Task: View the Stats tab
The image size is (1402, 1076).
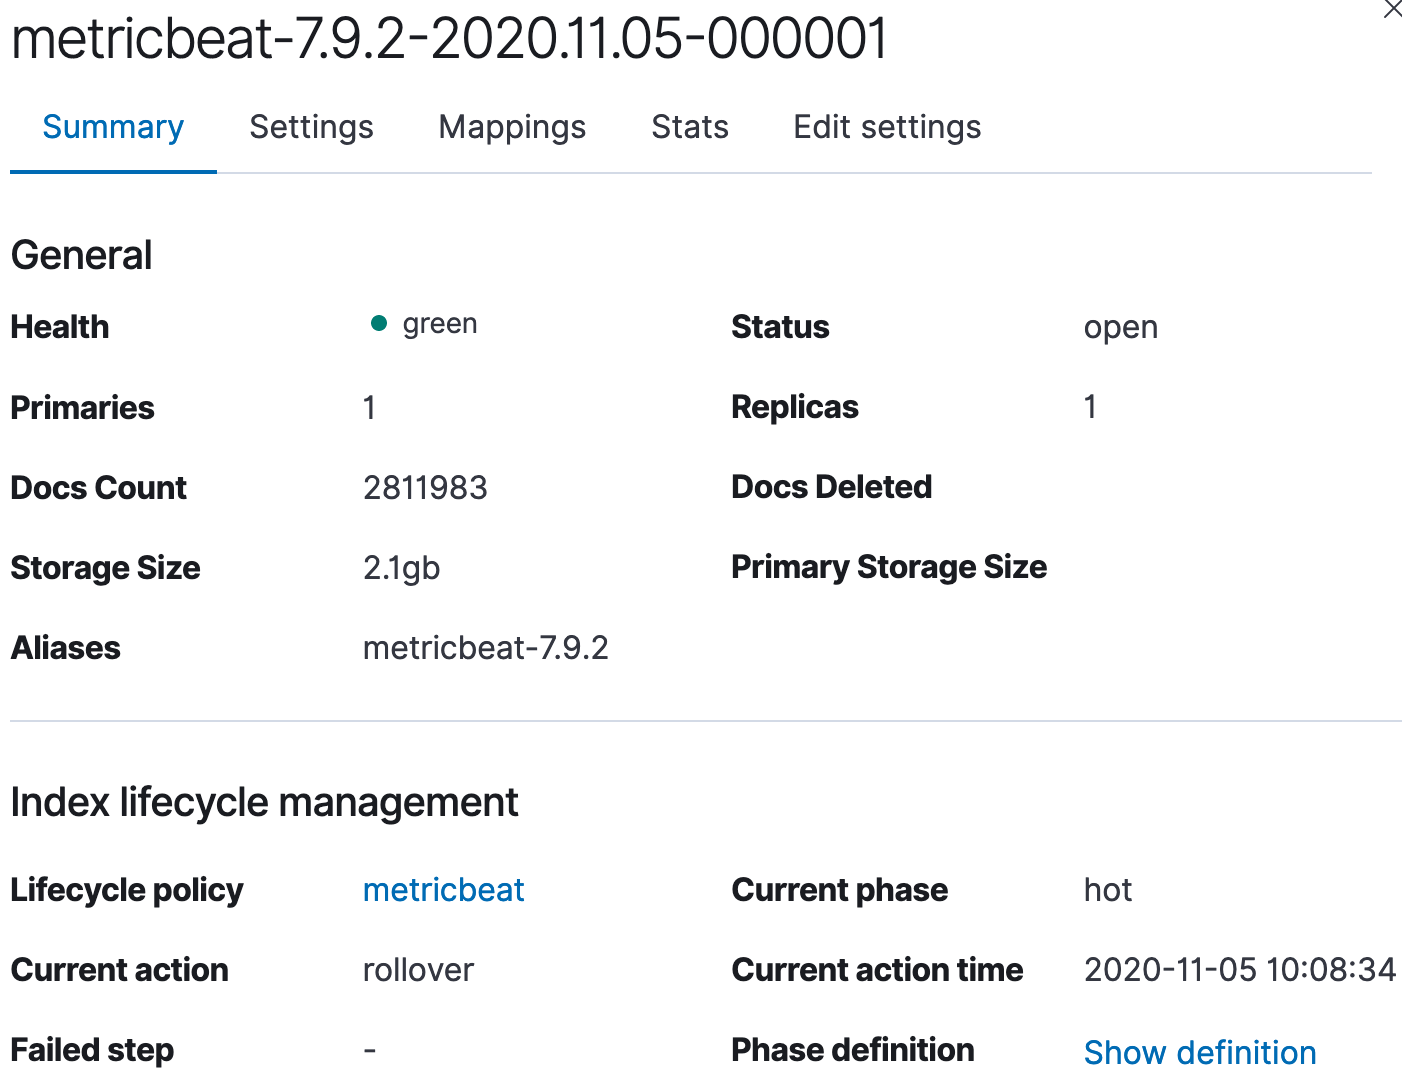Action: point(690,127)
